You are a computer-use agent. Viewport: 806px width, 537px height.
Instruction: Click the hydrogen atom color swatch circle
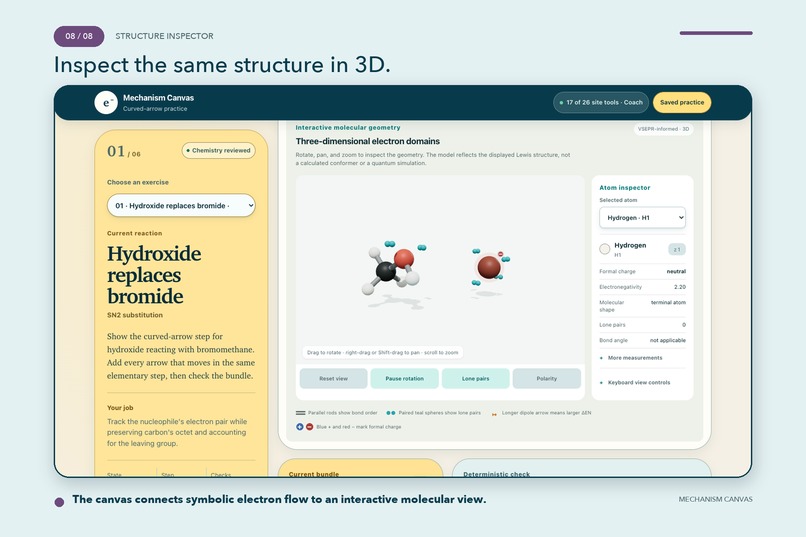(605, 249)
